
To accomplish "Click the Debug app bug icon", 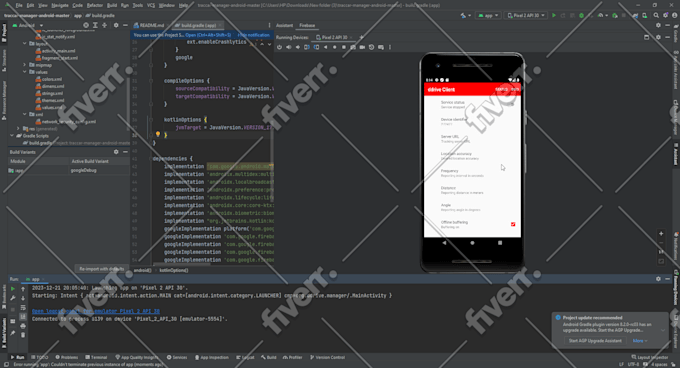I will (x=582, y=15).
